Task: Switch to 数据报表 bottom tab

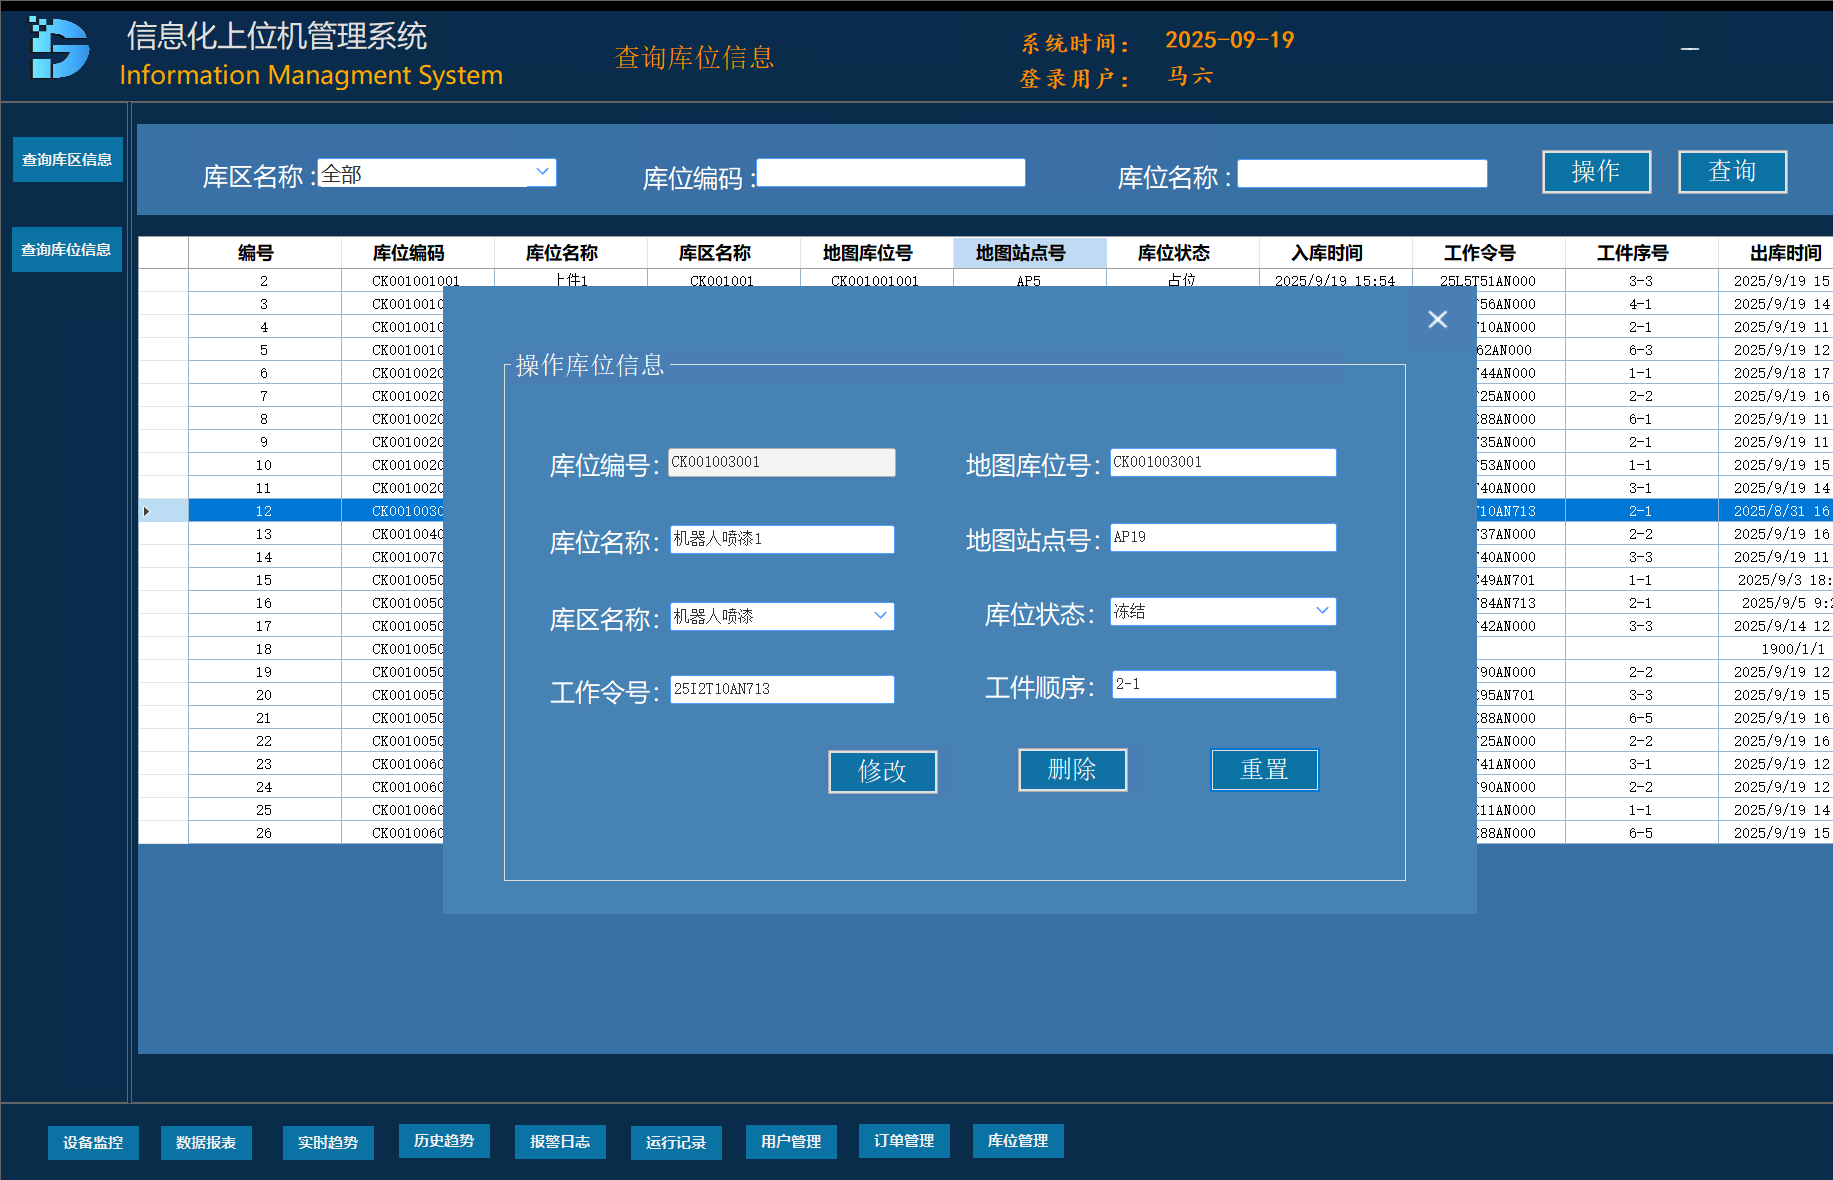Action: pyautogui.click(x=206, y=1142)
